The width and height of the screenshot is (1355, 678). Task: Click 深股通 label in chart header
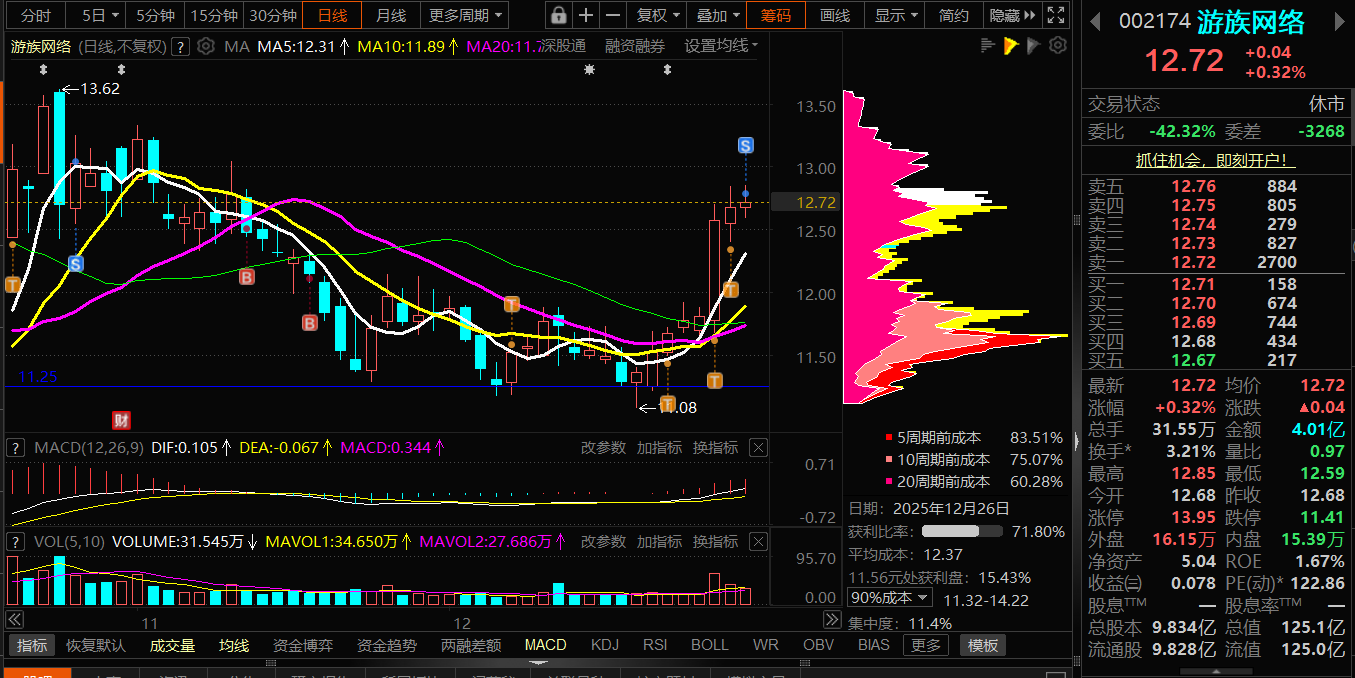[x=564, y=46]
